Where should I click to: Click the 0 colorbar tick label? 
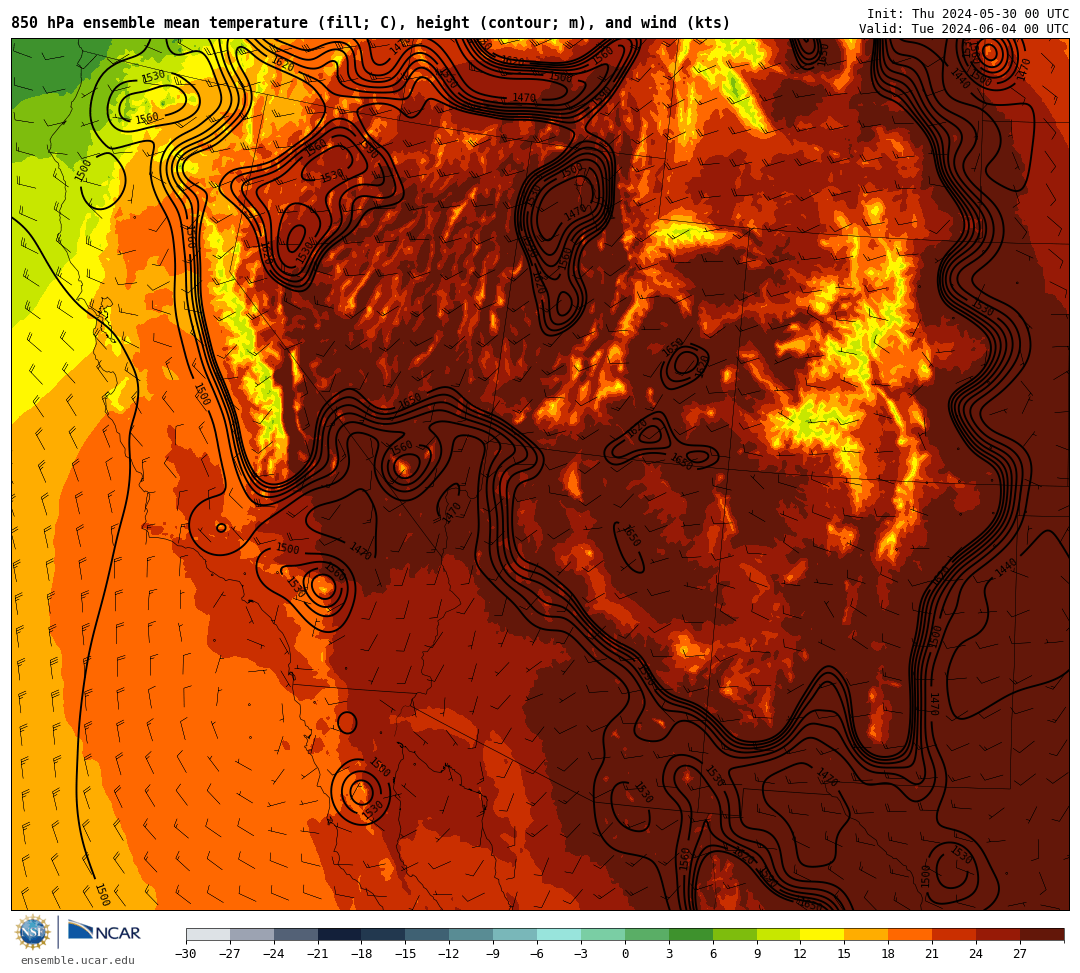point(625,954)
